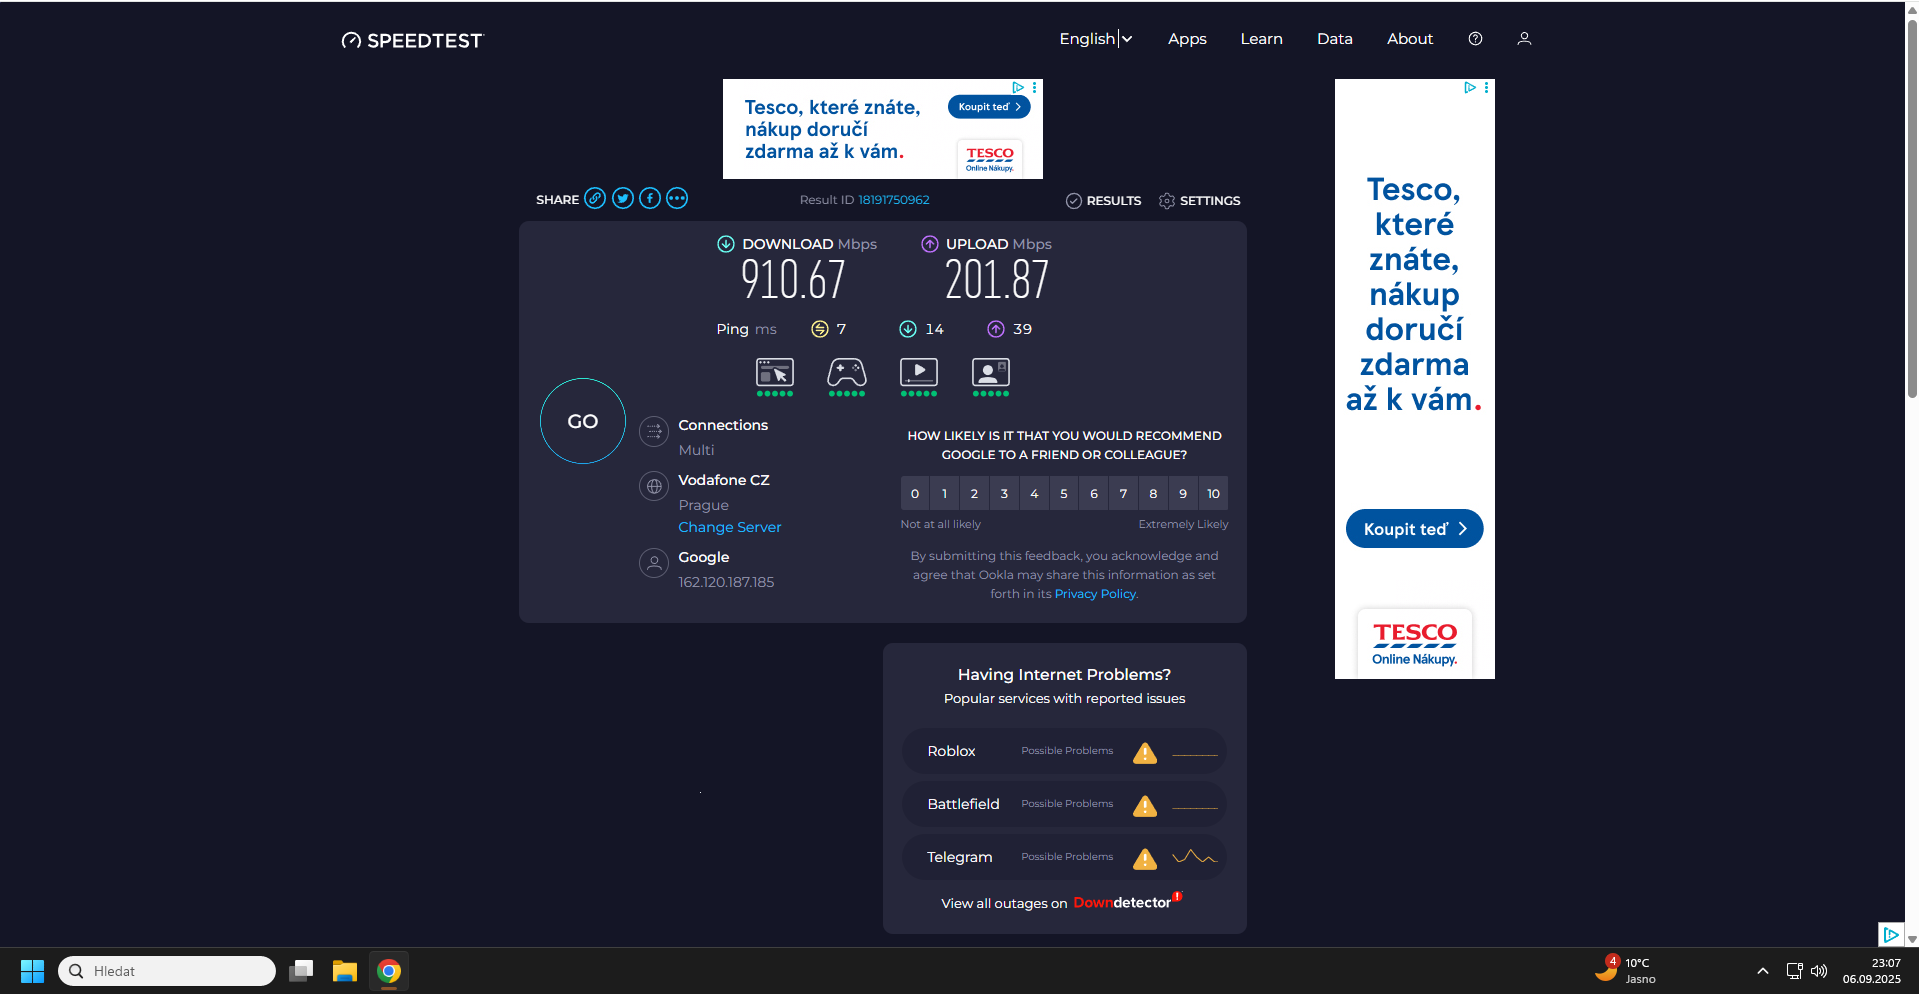Screen dimensions: 1919x994
Task: Share result on Twitter
Action: [x=623, y=198]
